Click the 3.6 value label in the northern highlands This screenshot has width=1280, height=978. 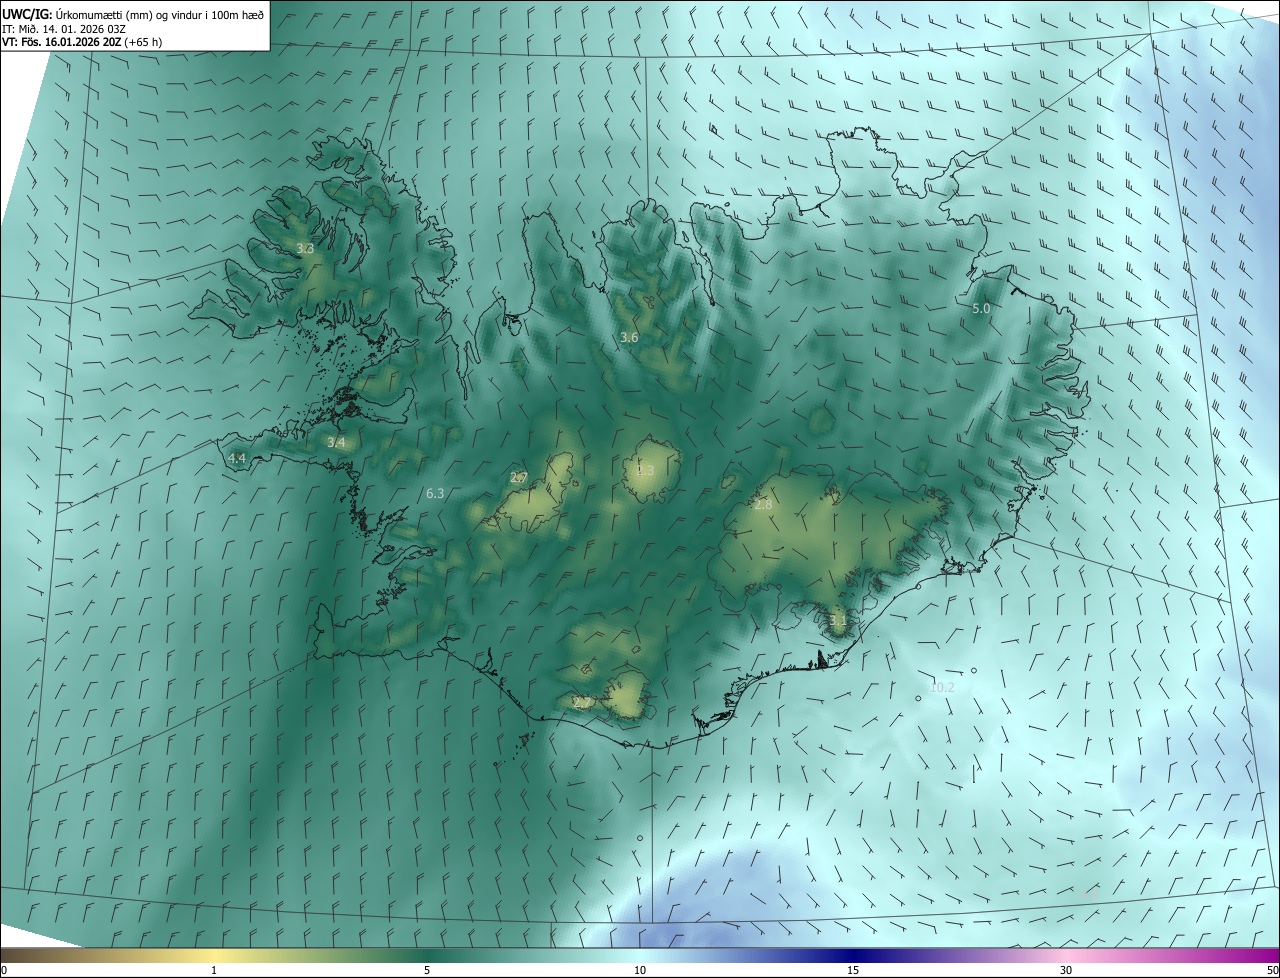click(x=629, y=338)
